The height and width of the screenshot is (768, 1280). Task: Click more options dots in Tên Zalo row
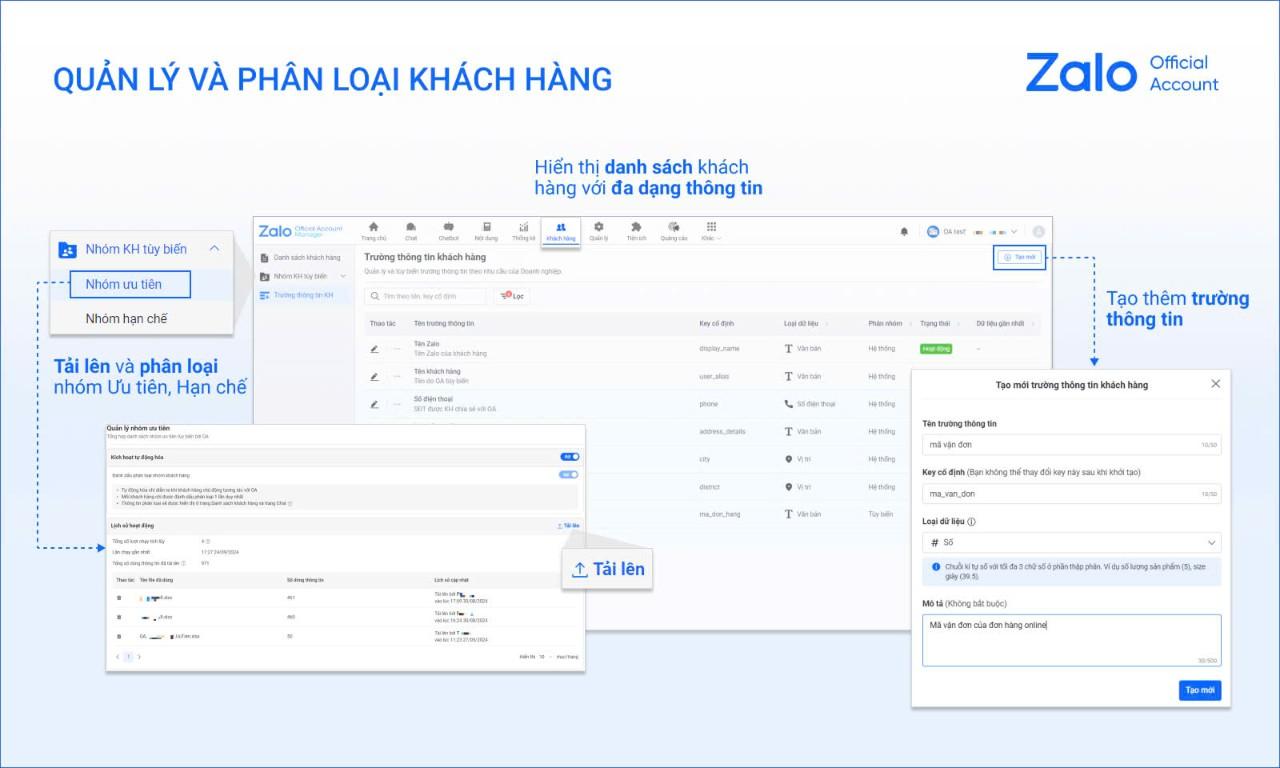pyautogui.click(x=396, y=349)
